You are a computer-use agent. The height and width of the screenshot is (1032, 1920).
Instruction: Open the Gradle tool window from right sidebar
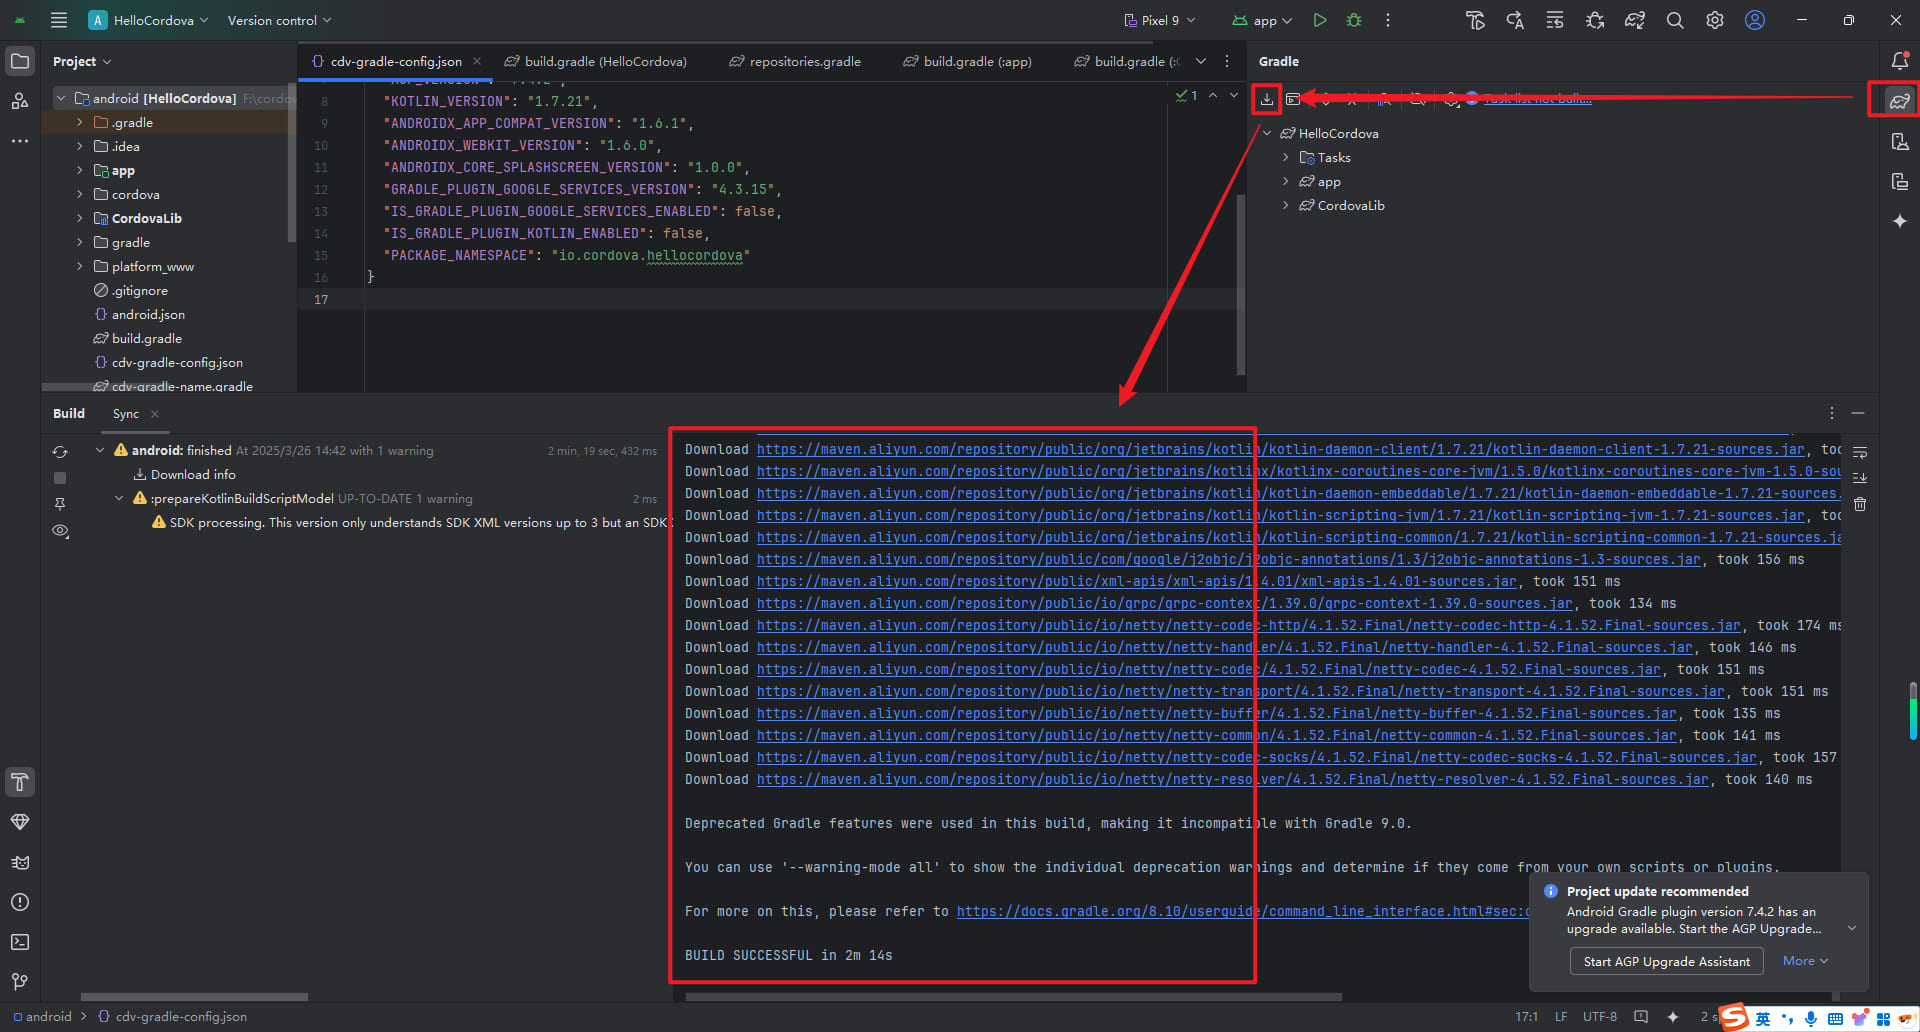click(1899, 101)
